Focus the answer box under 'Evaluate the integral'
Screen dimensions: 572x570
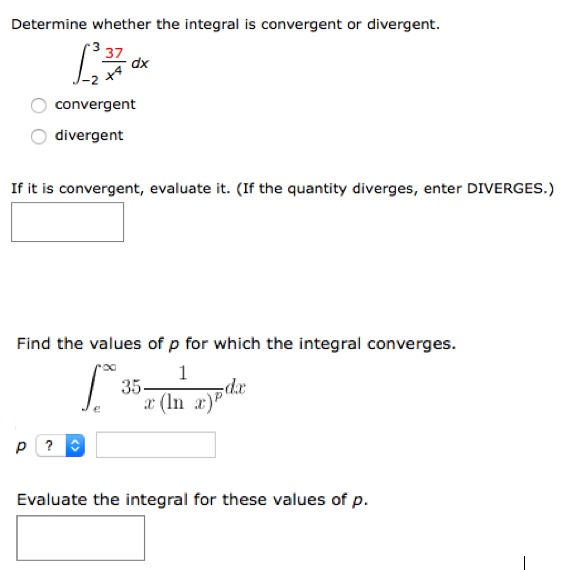tap(81, 538)
